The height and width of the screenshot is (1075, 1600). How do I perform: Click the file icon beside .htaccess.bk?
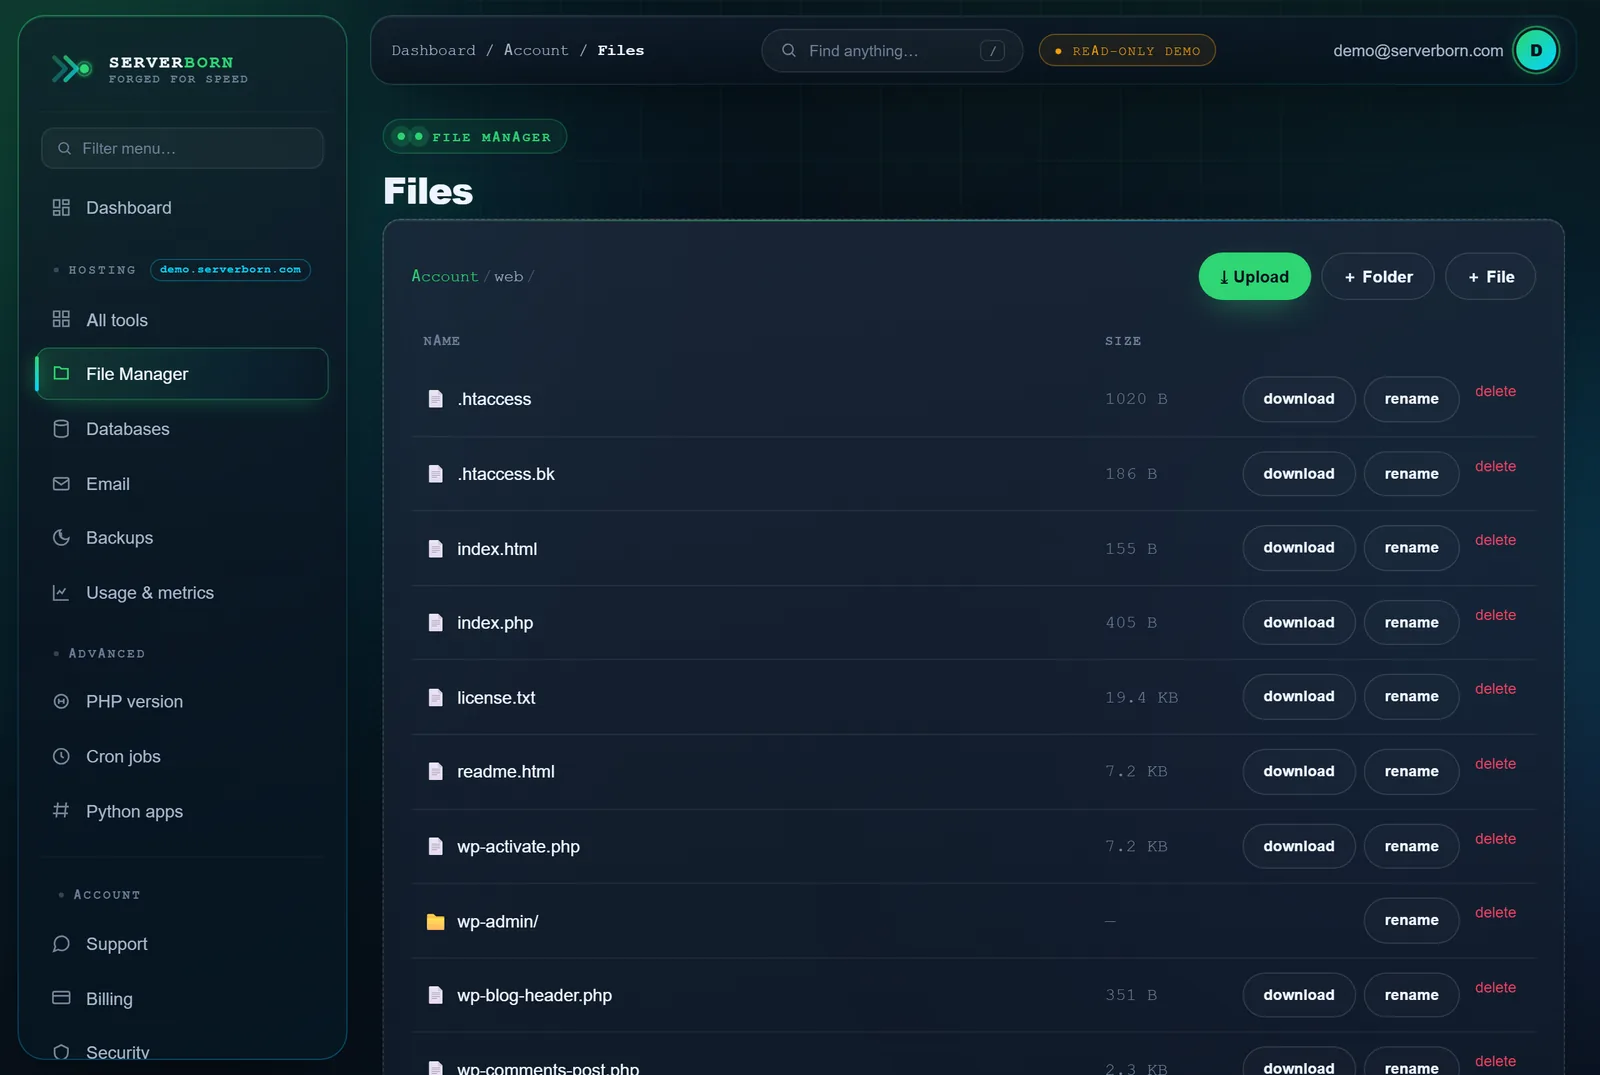(436, 473)
